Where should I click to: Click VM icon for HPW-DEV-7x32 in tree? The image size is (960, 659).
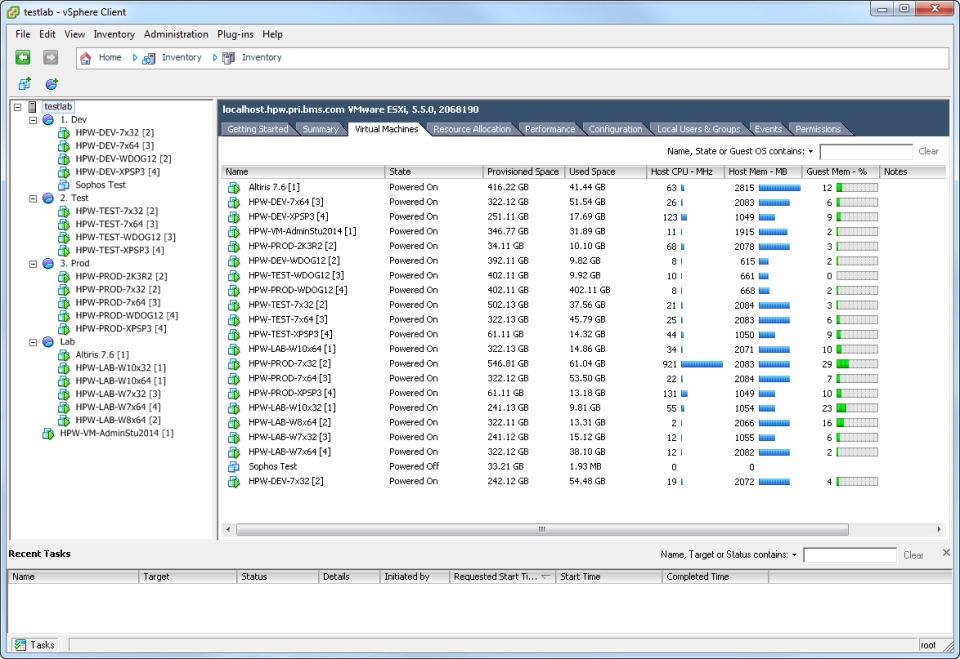coord(64,133)
